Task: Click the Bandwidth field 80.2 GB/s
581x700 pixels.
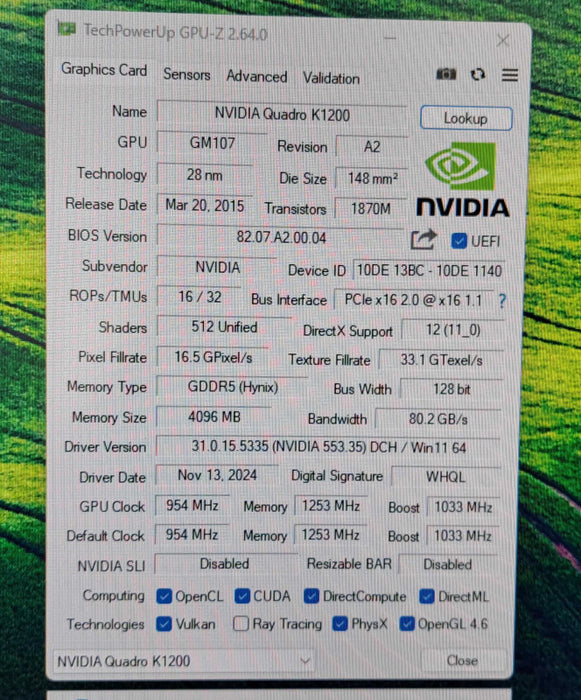Action: tap(438, 419)
